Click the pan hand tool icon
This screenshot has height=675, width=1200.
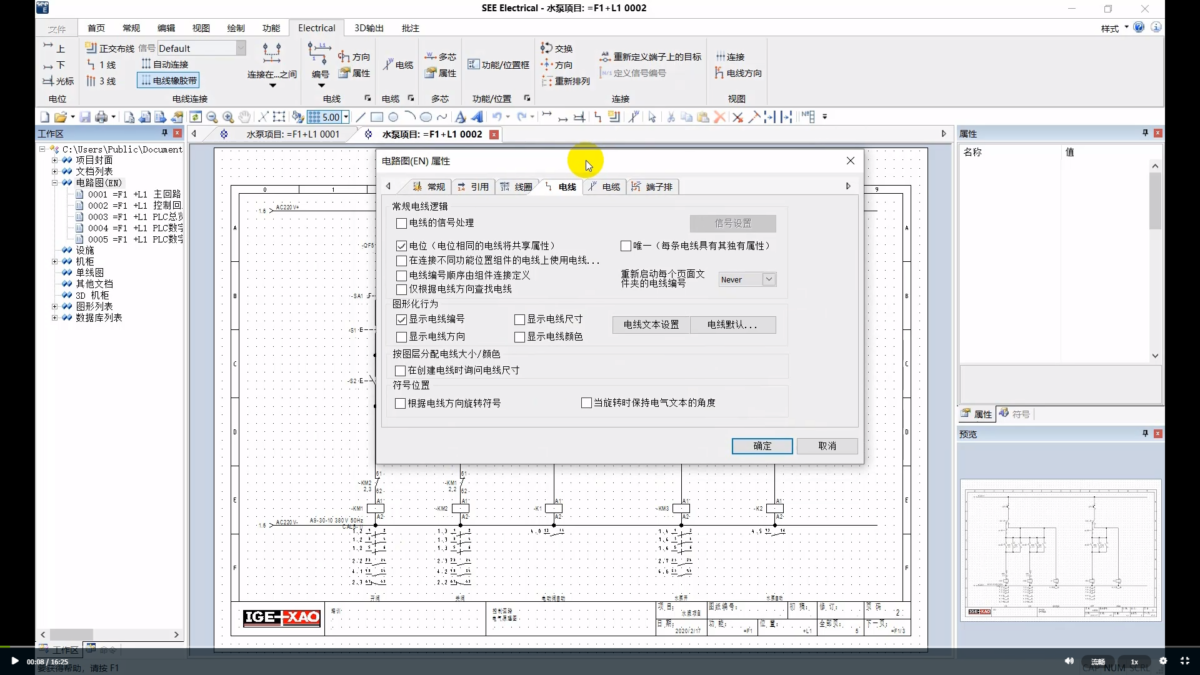coord(246,117)
